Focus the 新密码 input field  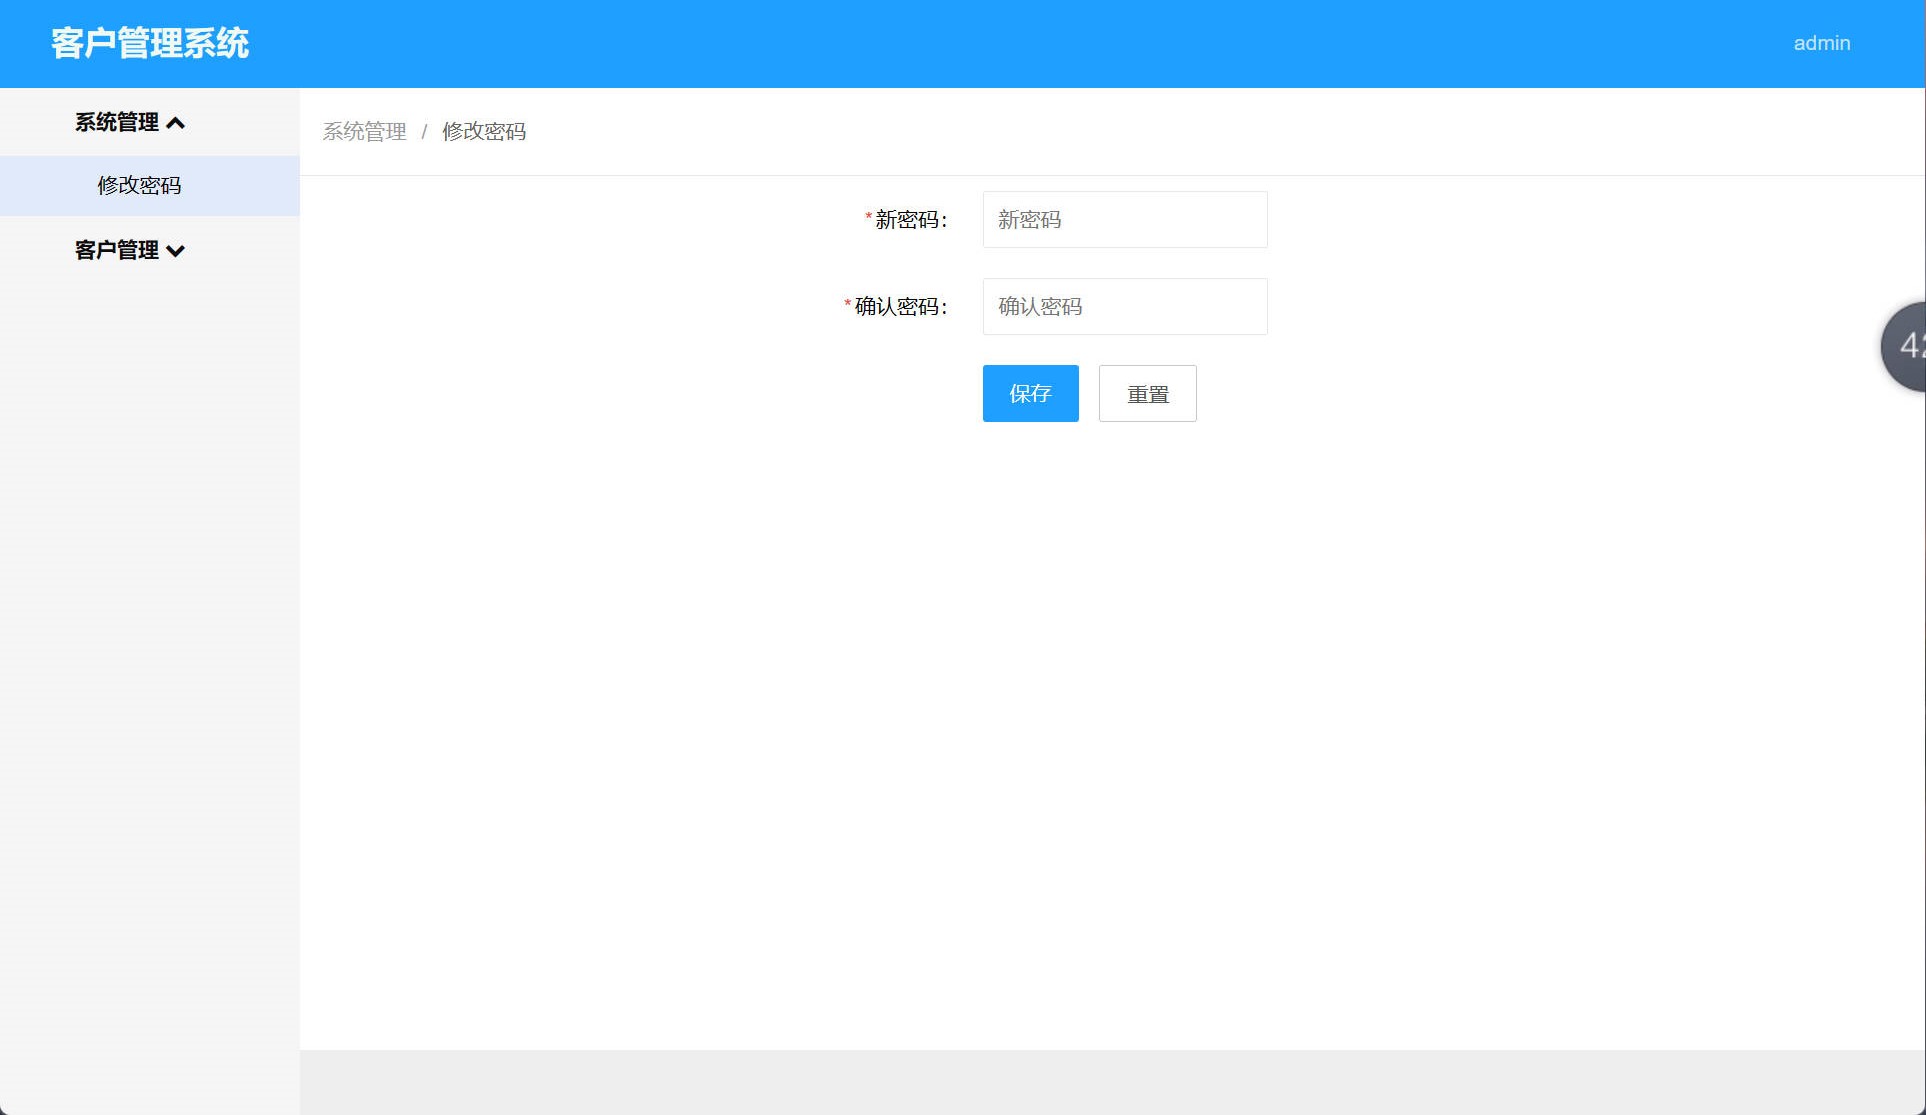point(1124,219)
